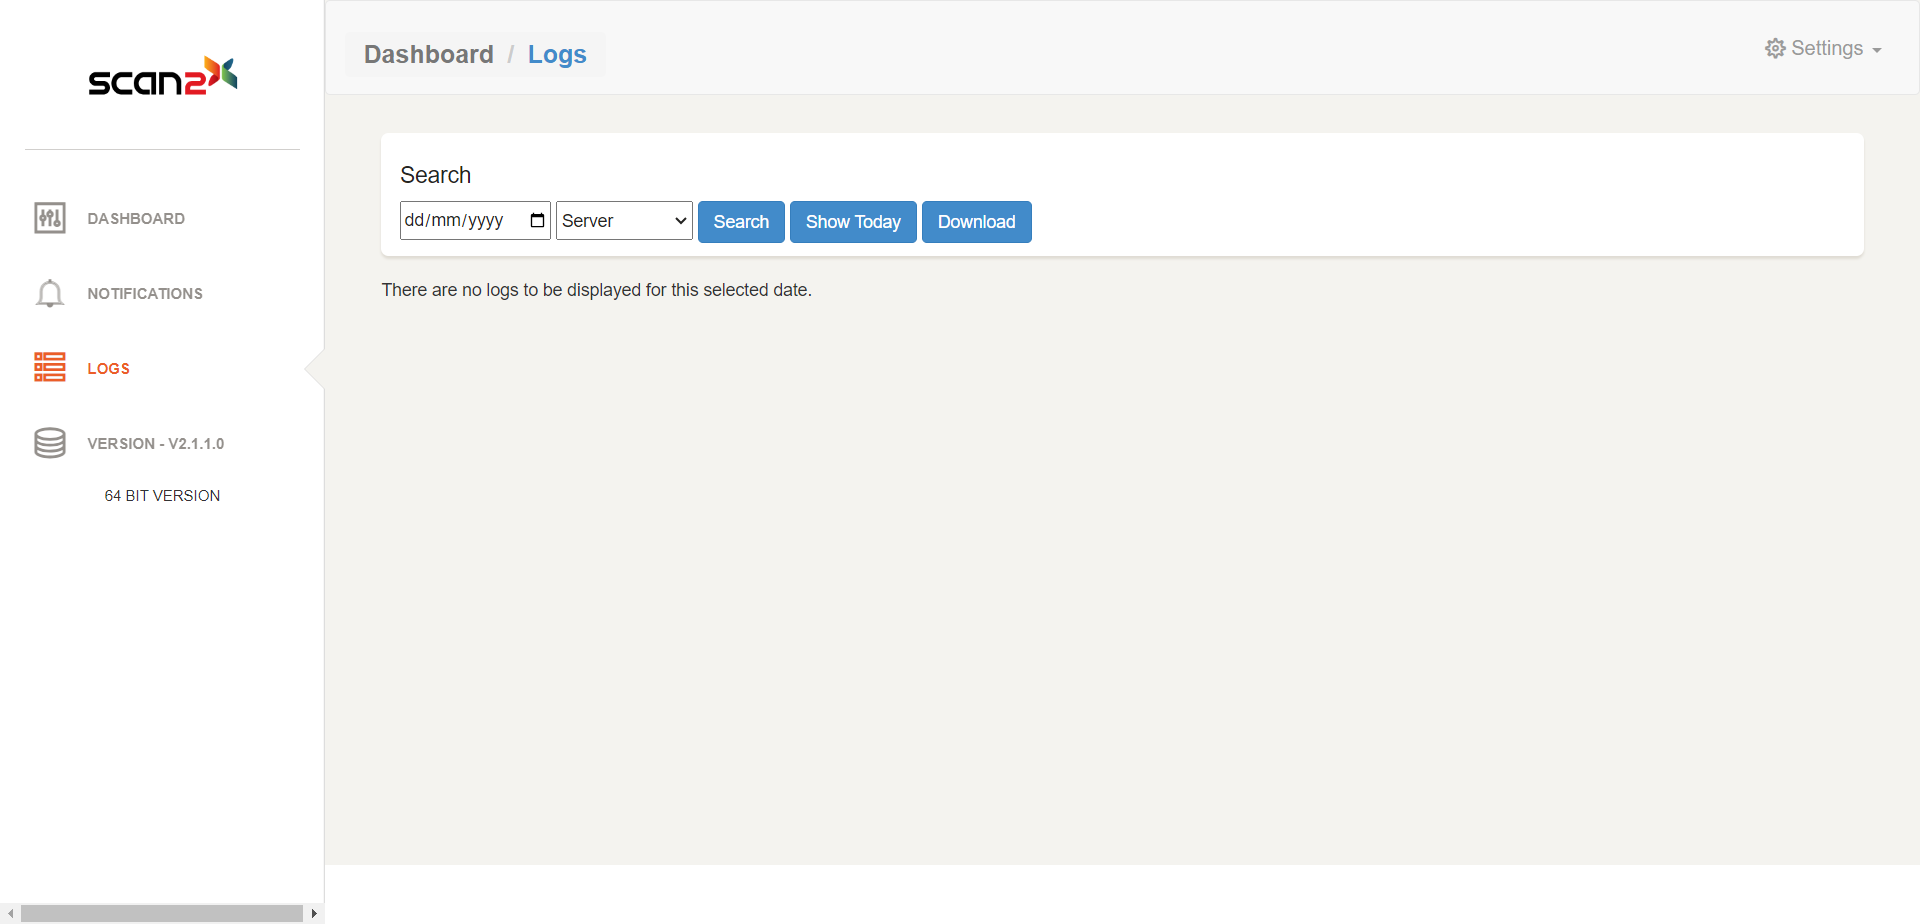Open the NOTIFICATIONS sidebar menu item
The height and width of the screenshot is (924, 1920).
click(145, 293)
